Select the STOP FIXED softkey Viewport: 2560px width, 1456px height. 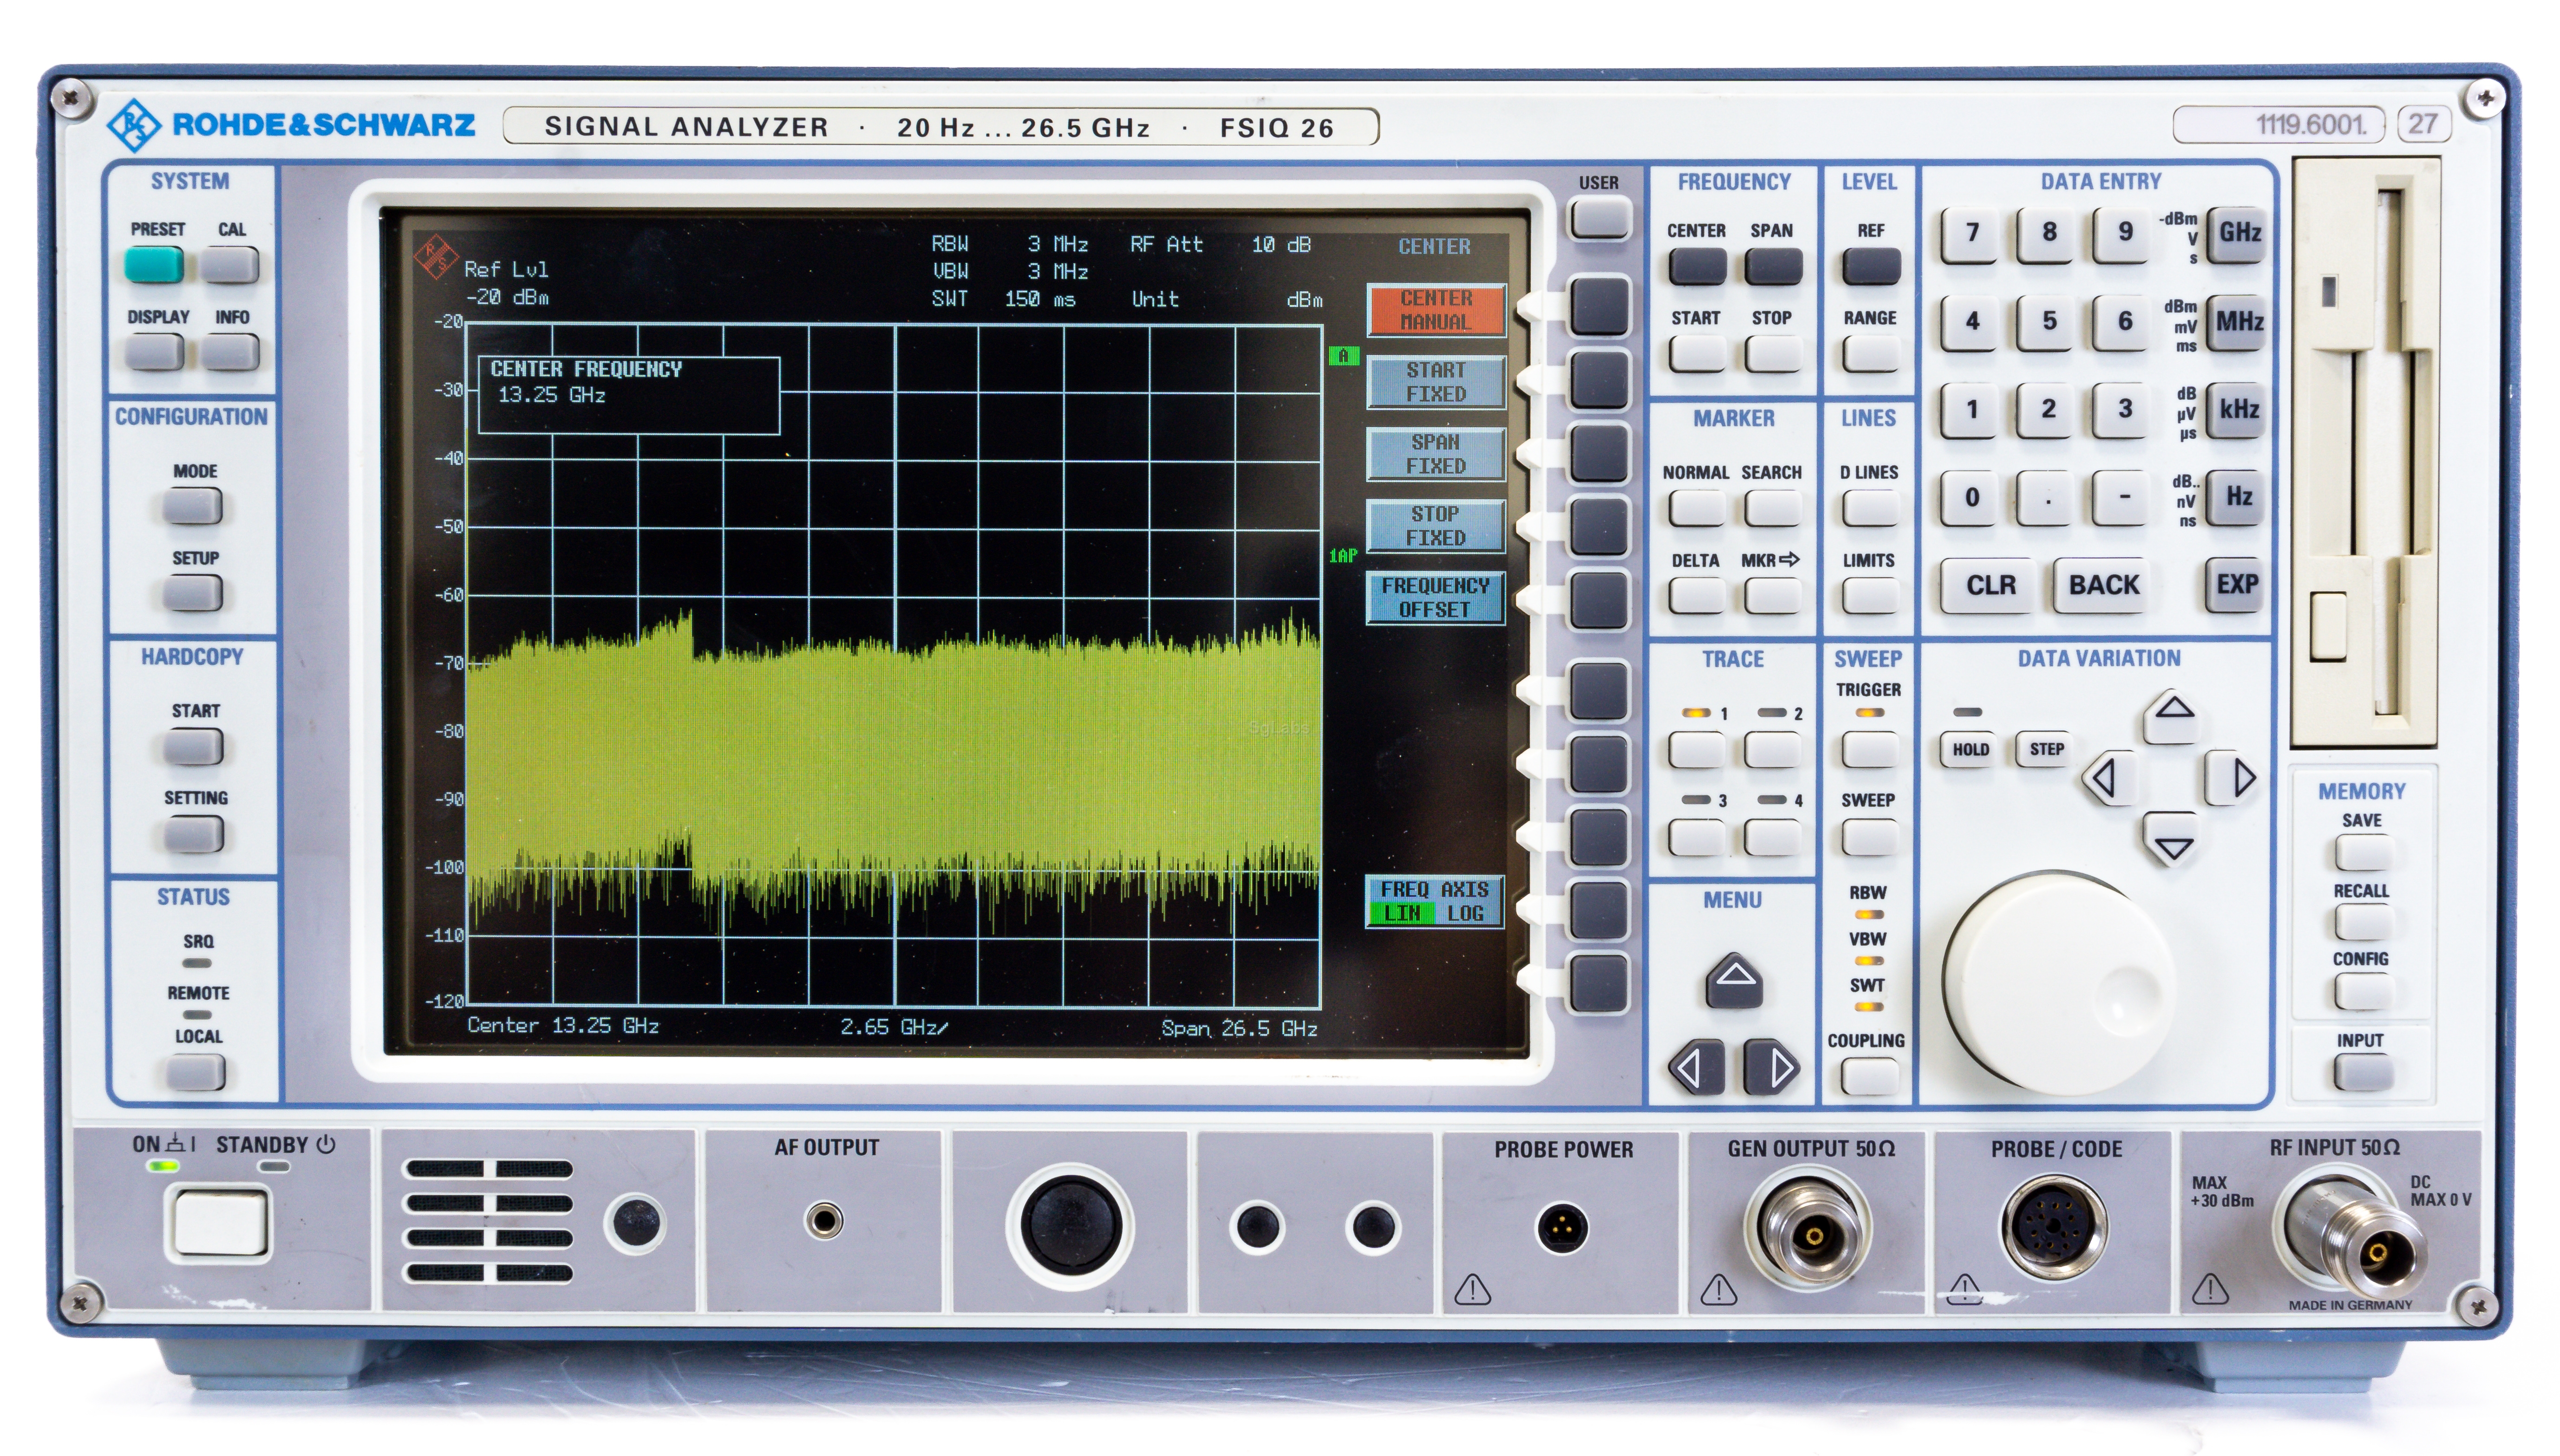(1435, 526)
